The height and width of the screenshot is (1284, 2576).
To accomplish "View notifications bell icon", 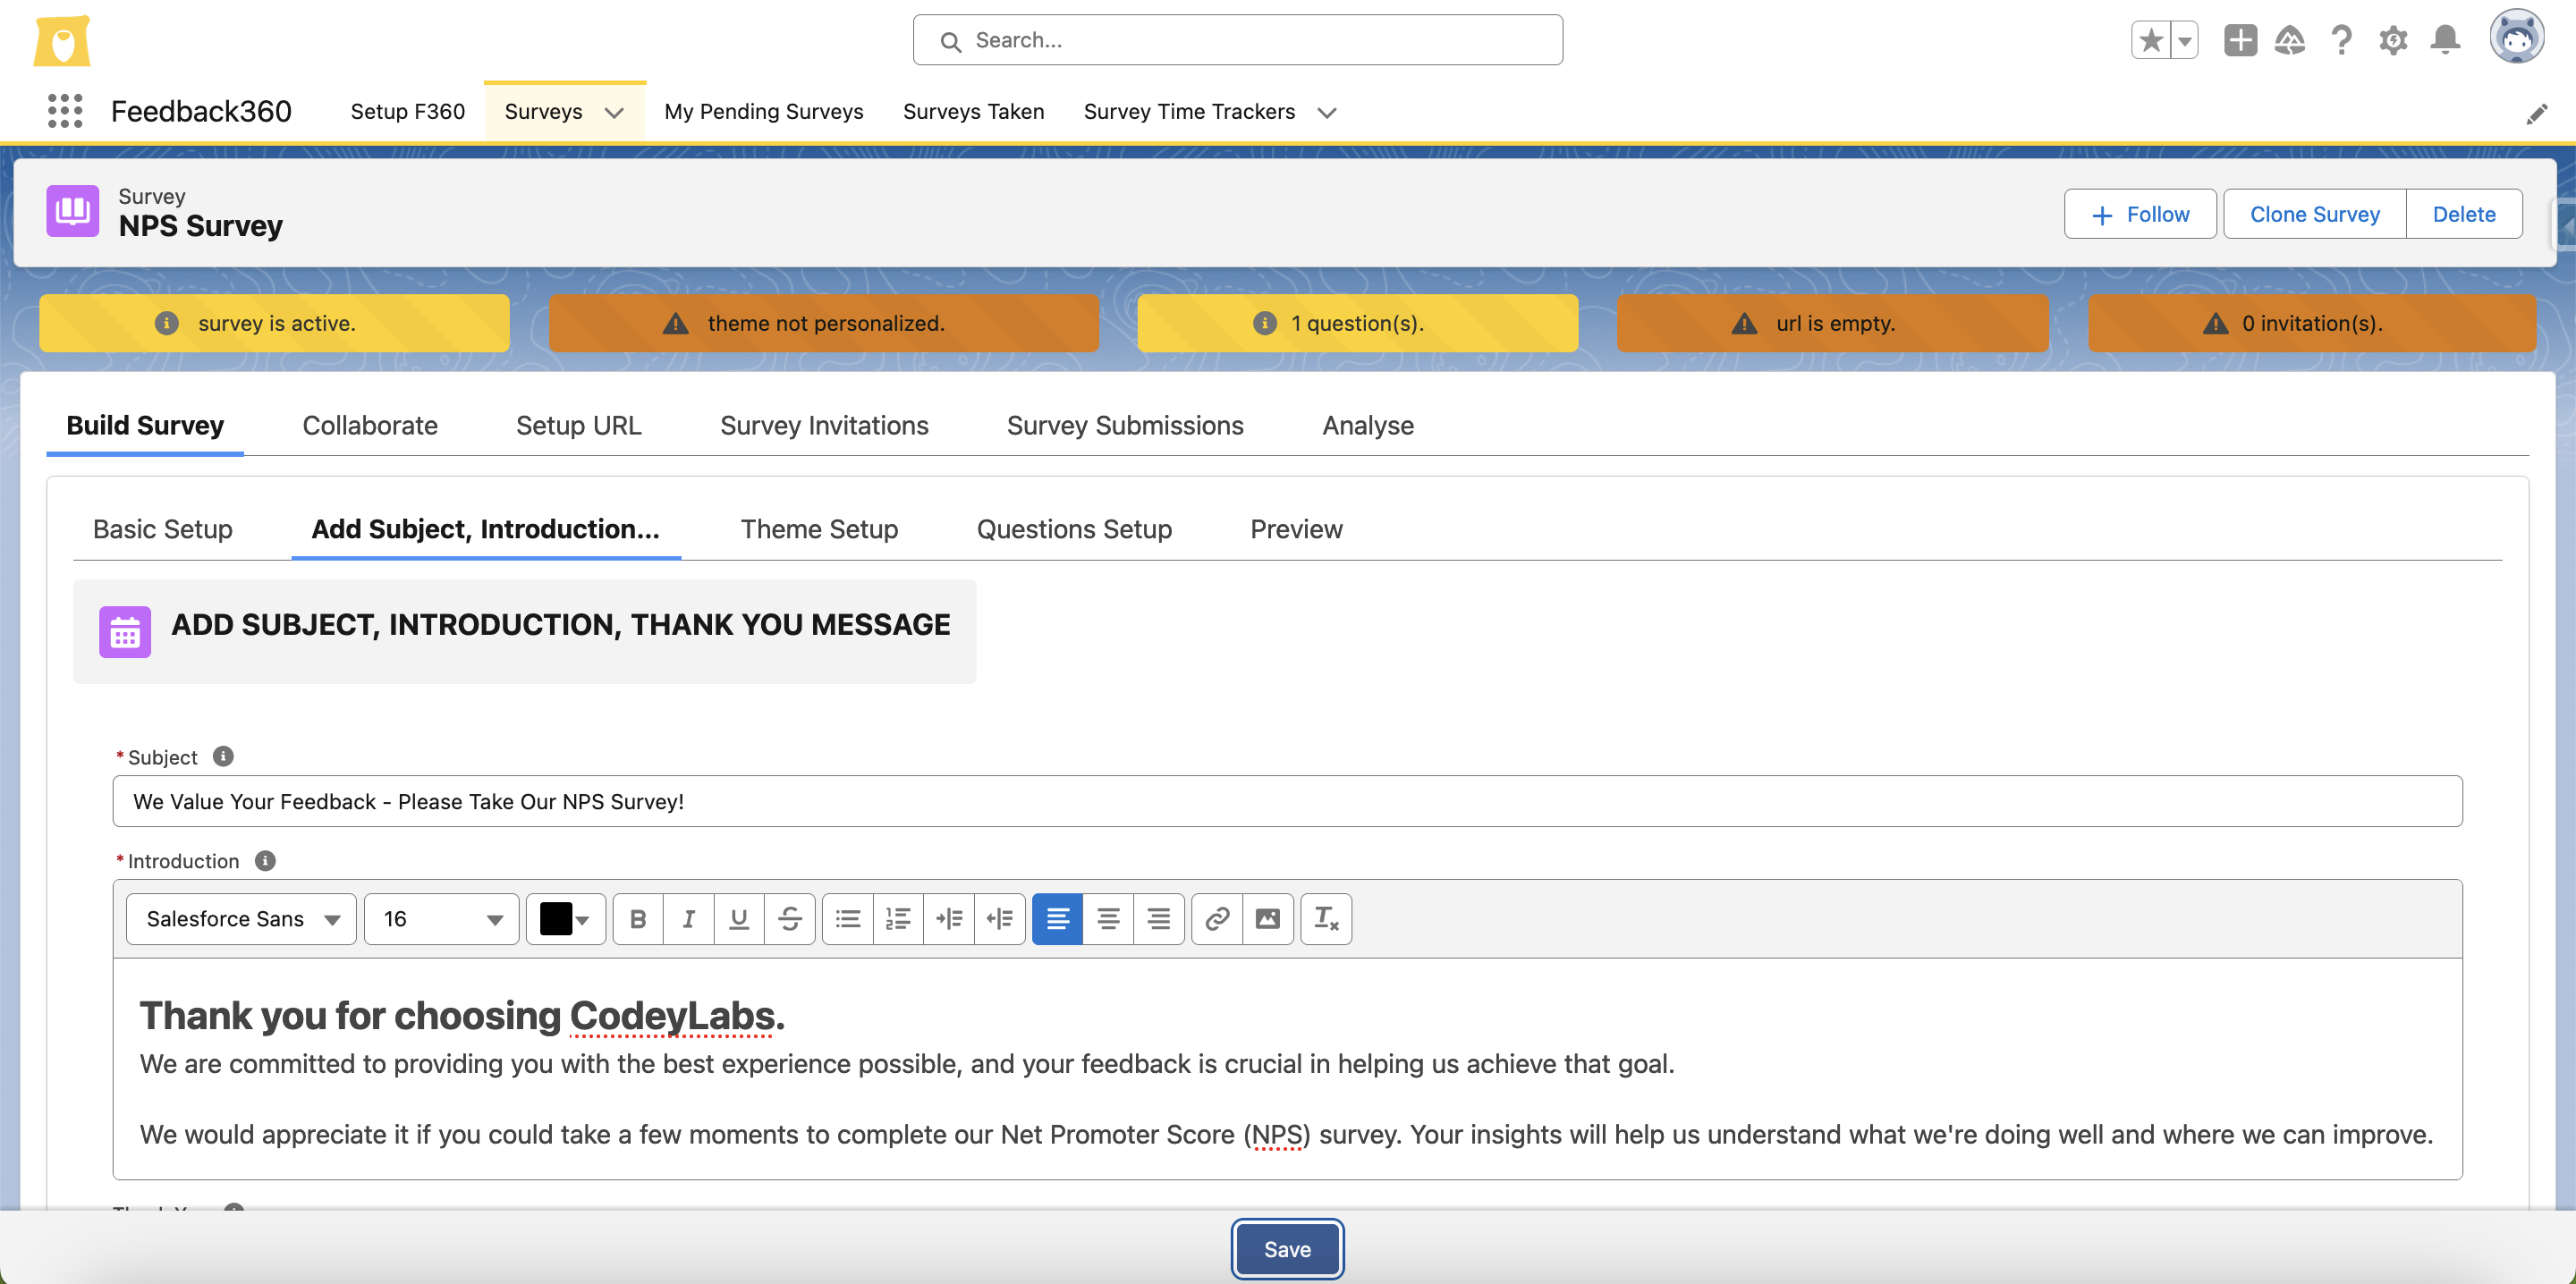I will [x=2445, y=41].
